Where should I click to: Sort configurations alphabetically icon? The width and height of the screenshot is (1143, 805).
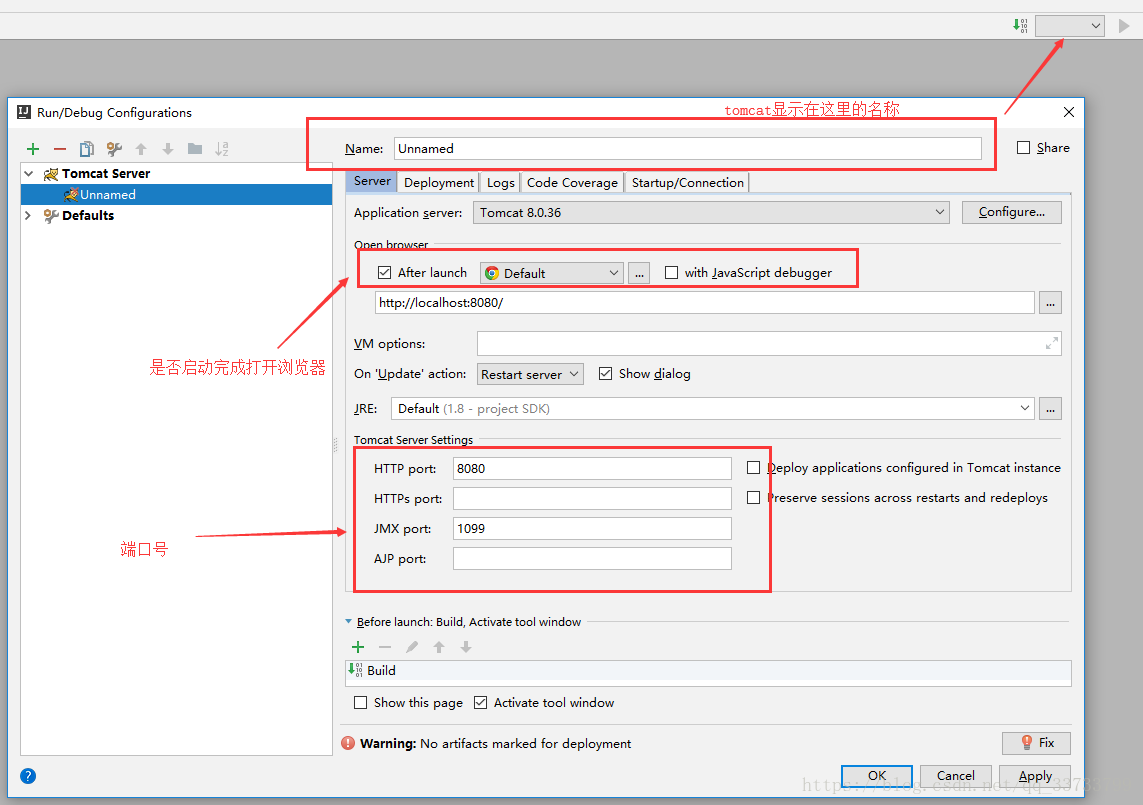(222, 149)
